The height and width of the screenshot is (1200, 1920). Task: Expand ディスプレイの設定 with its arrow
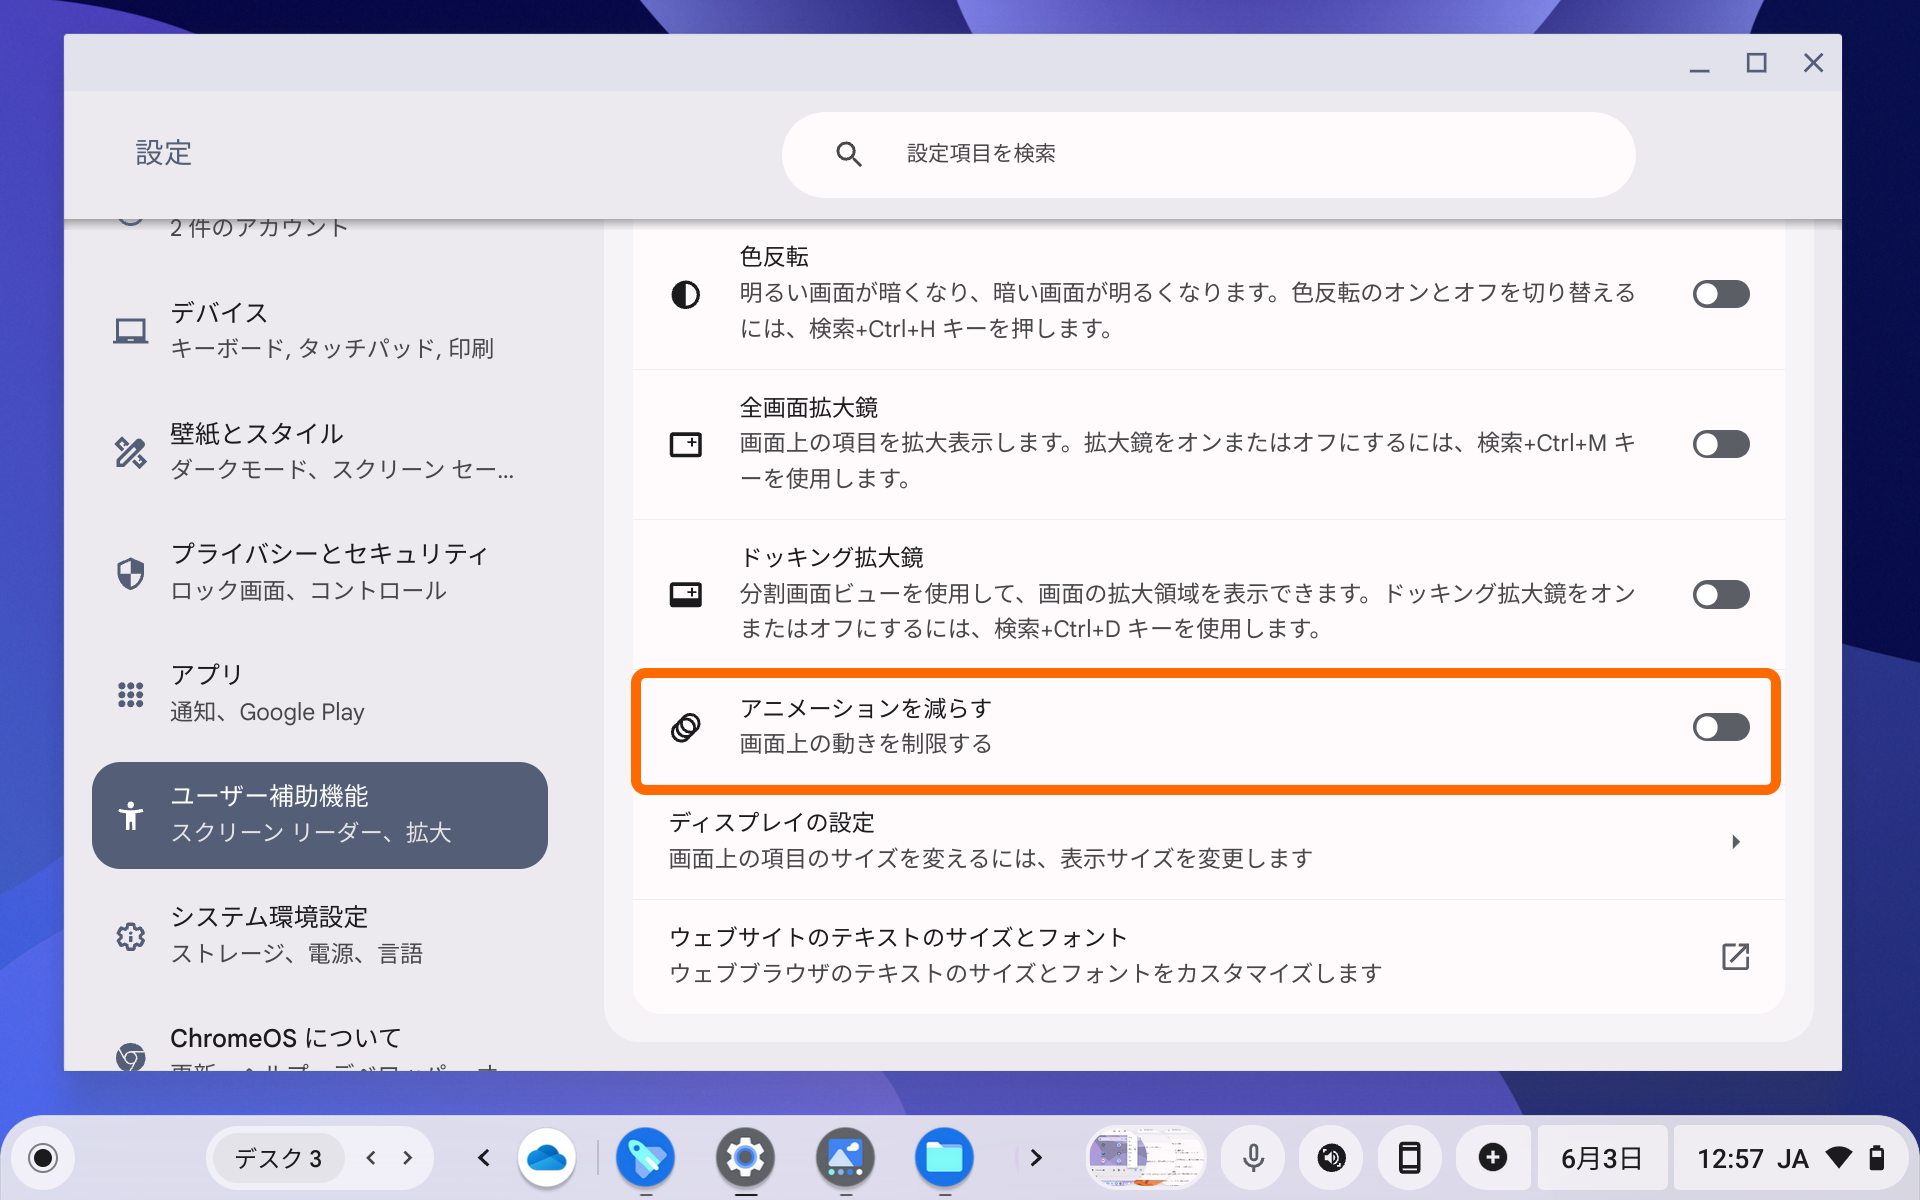click(x=1737, y=841)
